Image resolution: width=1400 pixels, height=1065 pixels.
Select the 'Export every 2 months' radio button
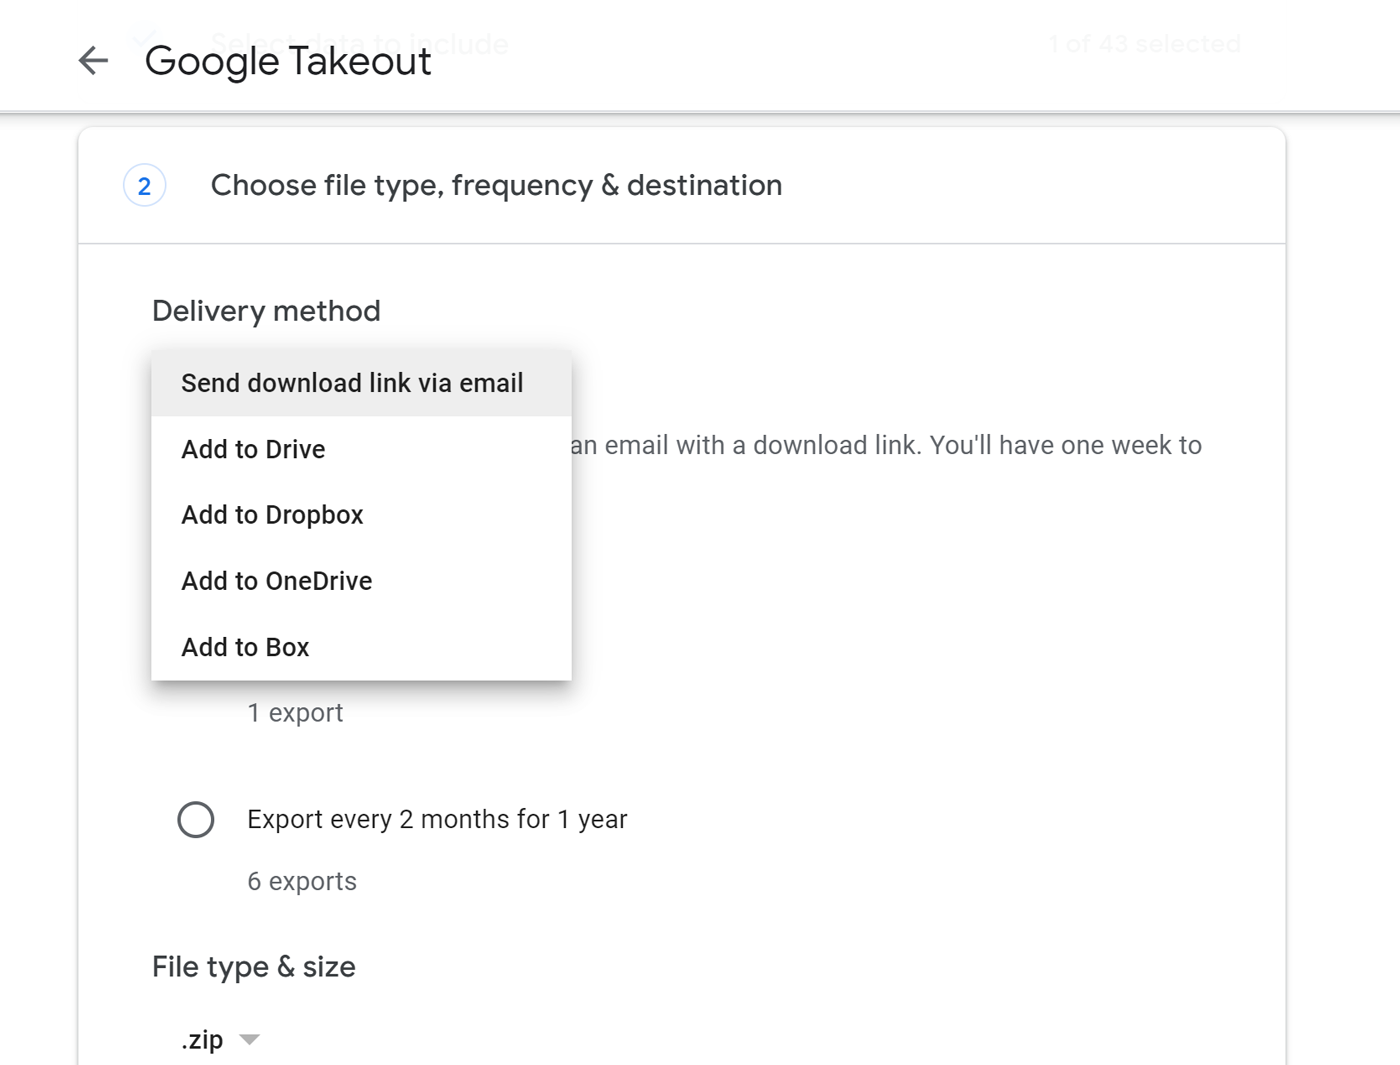click(196, 819)
